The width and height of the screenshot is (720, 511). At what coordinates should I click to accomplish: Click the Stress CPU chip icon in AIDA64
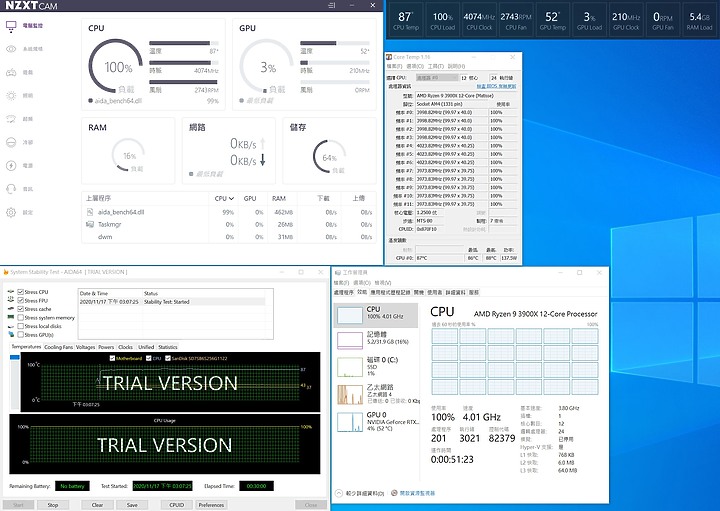click(11, 292)
